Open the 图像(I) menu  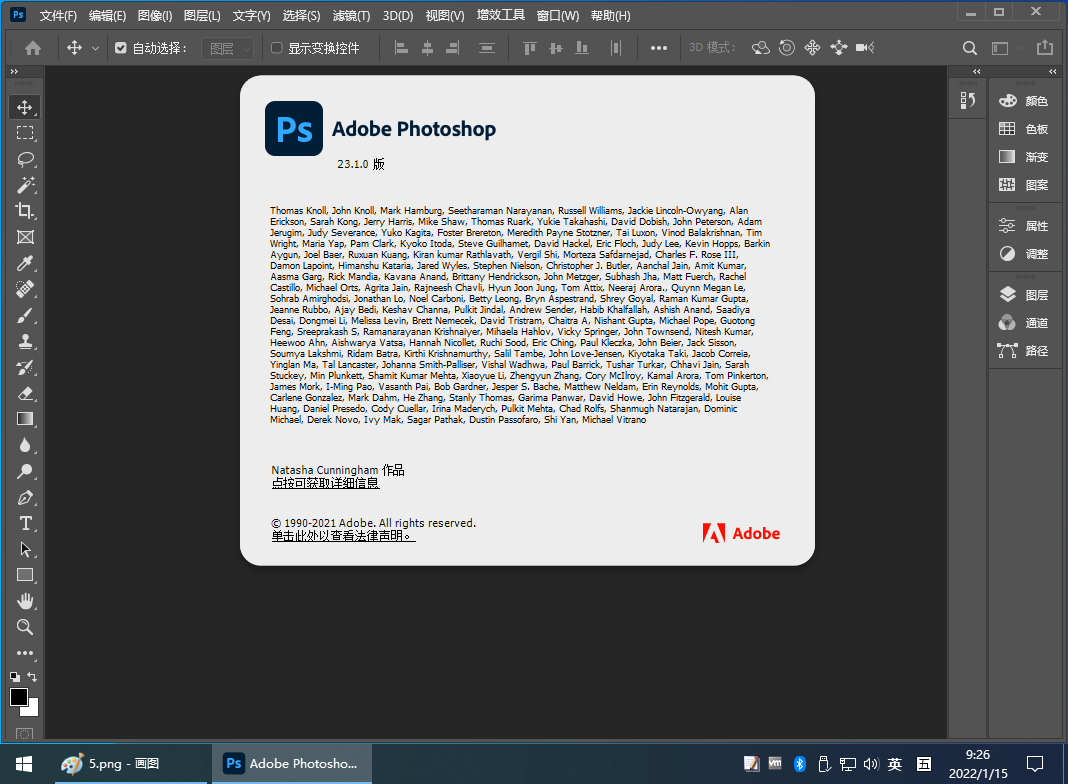click(155, 16)
